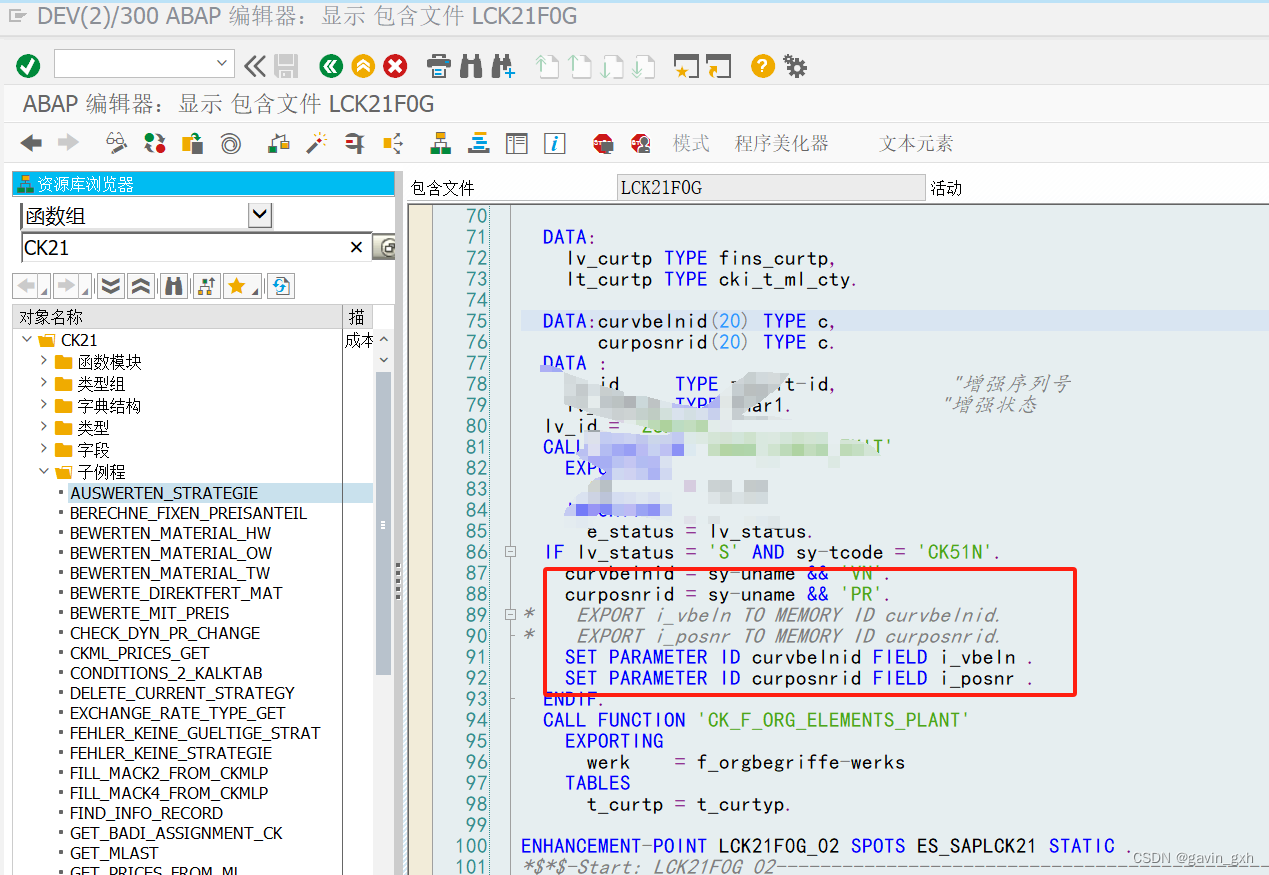
Task: Click the Other Object icon
Action: click(x=192, y=143)
